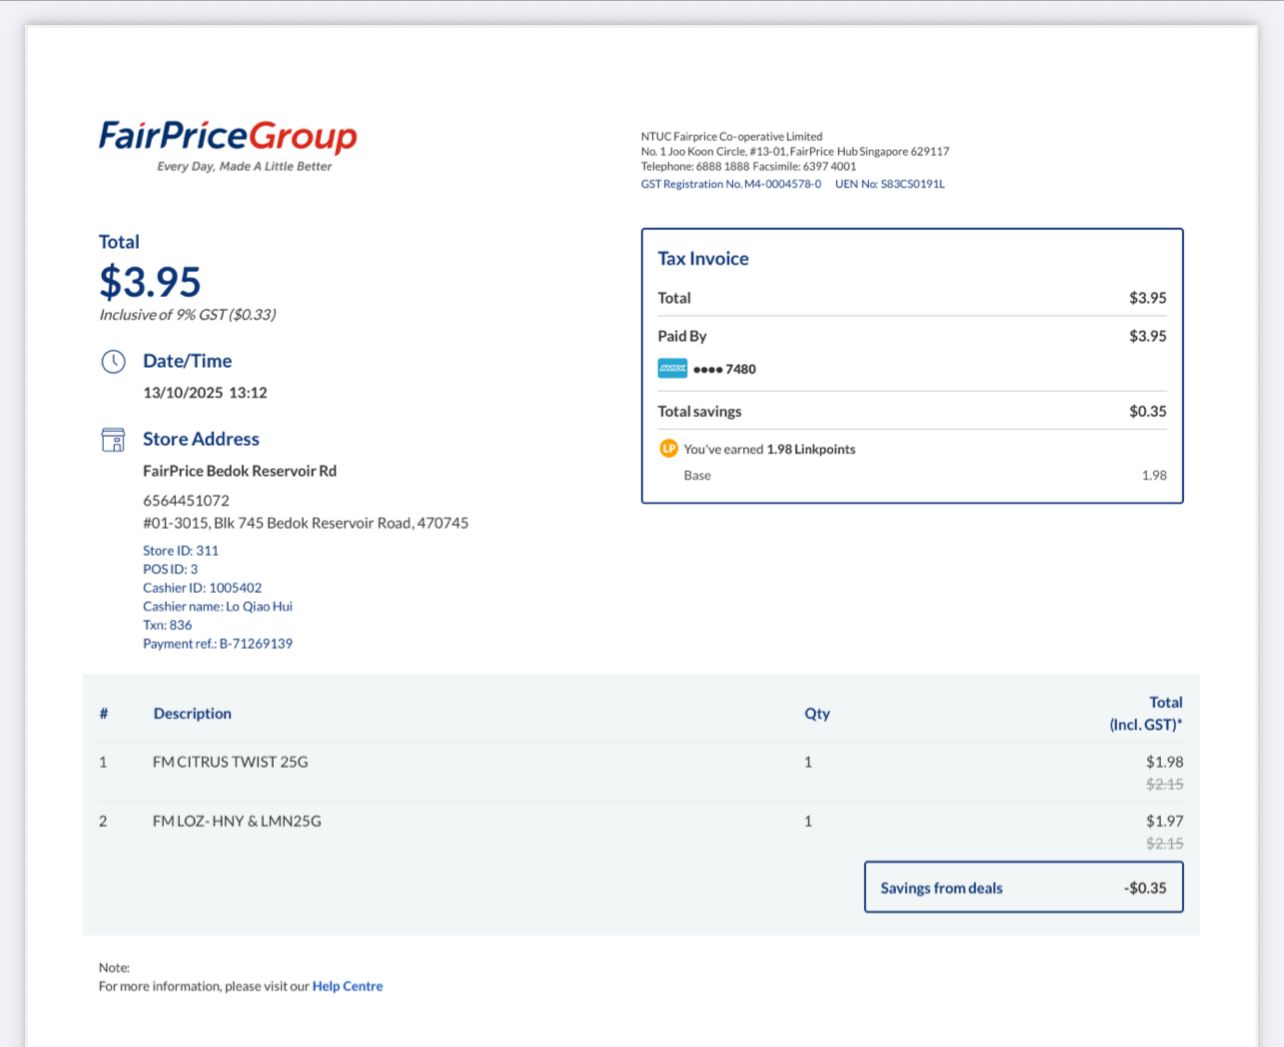This screenshot has height=1047, width=1284.
Task: Click the struck-through $2.15 under $1.98
Action: tap(1165, 785)
